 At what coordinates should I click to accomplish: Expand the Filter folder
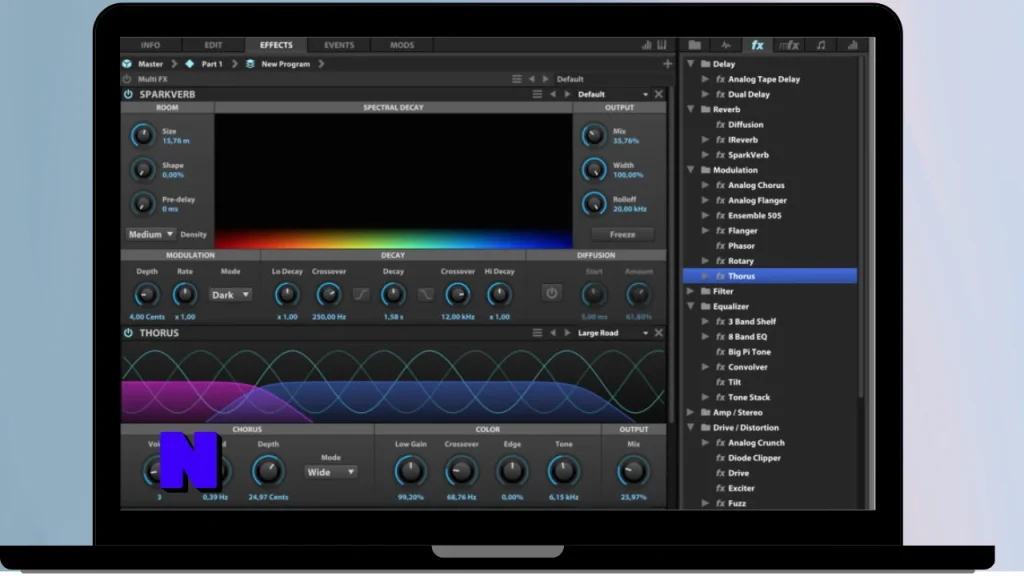point(690,291)
